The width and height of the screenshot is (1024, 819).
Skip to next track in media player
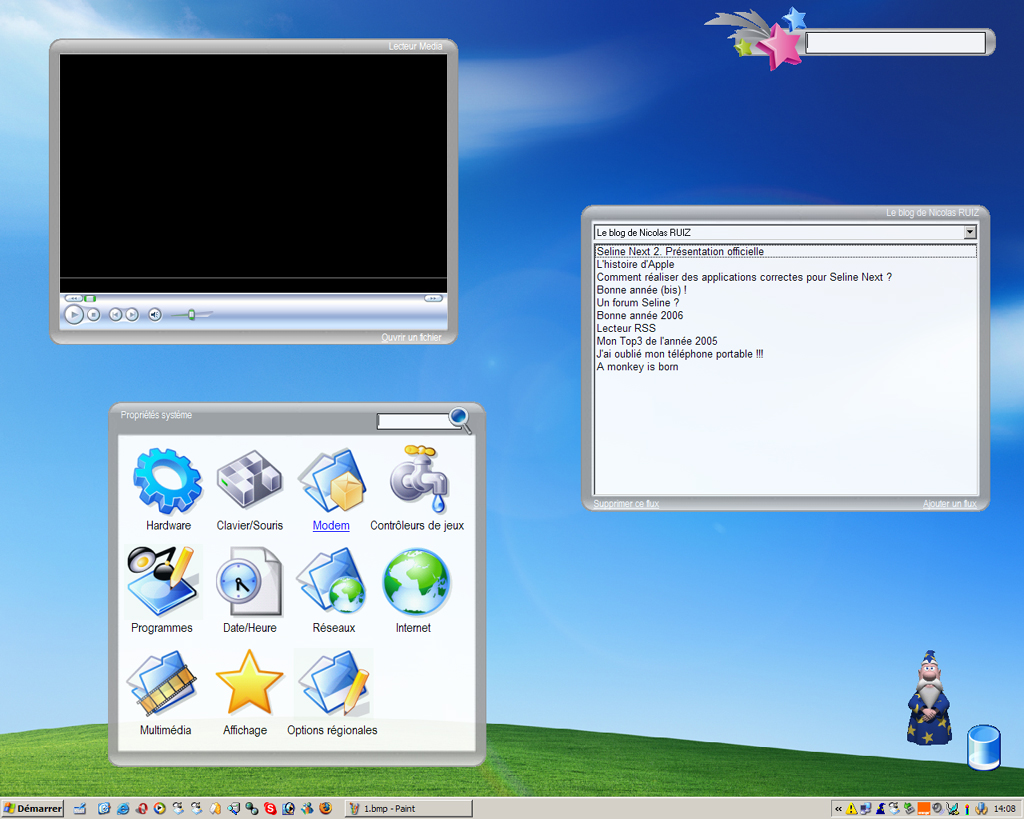[132, 315]
